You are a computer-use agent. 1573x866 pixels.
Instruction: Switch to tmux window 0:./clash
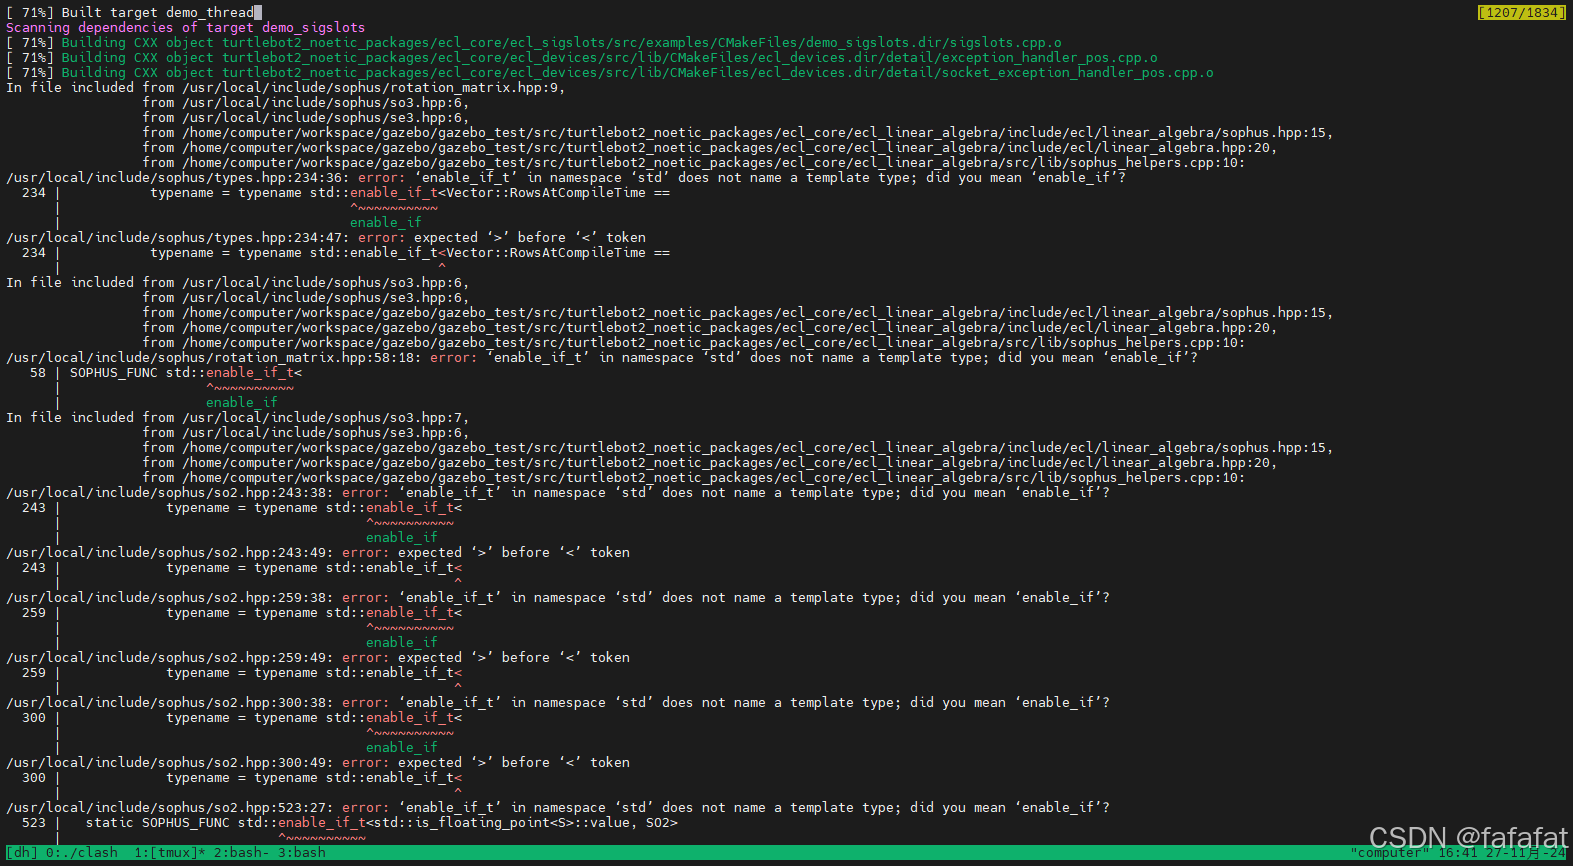pyautogui.click(x=82, y=853)
